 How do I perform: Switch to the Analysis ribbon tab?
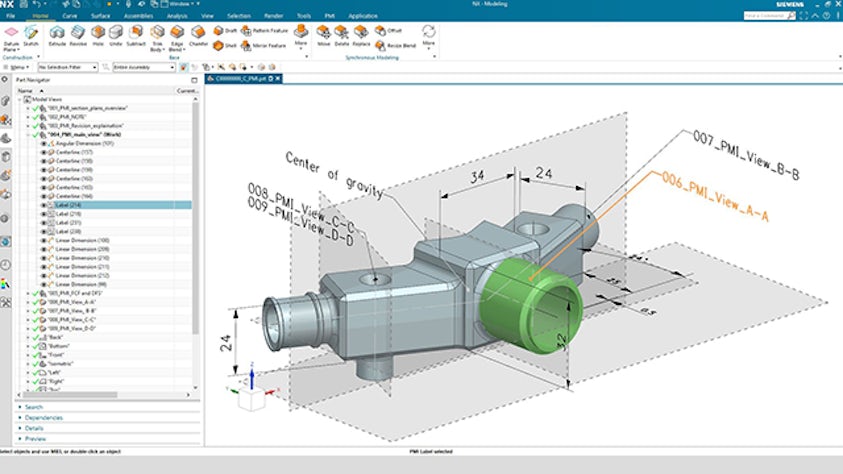click(177, 16)
